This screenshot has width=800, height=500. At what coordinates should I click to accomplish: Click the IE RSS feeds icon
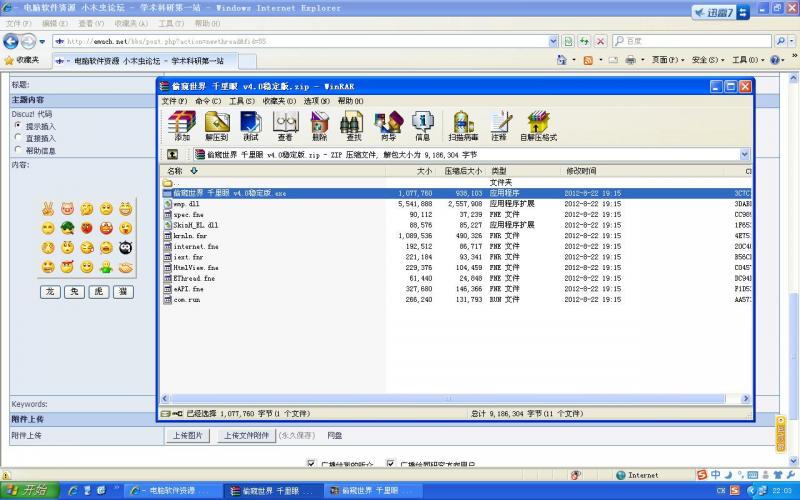pos(588,60)
